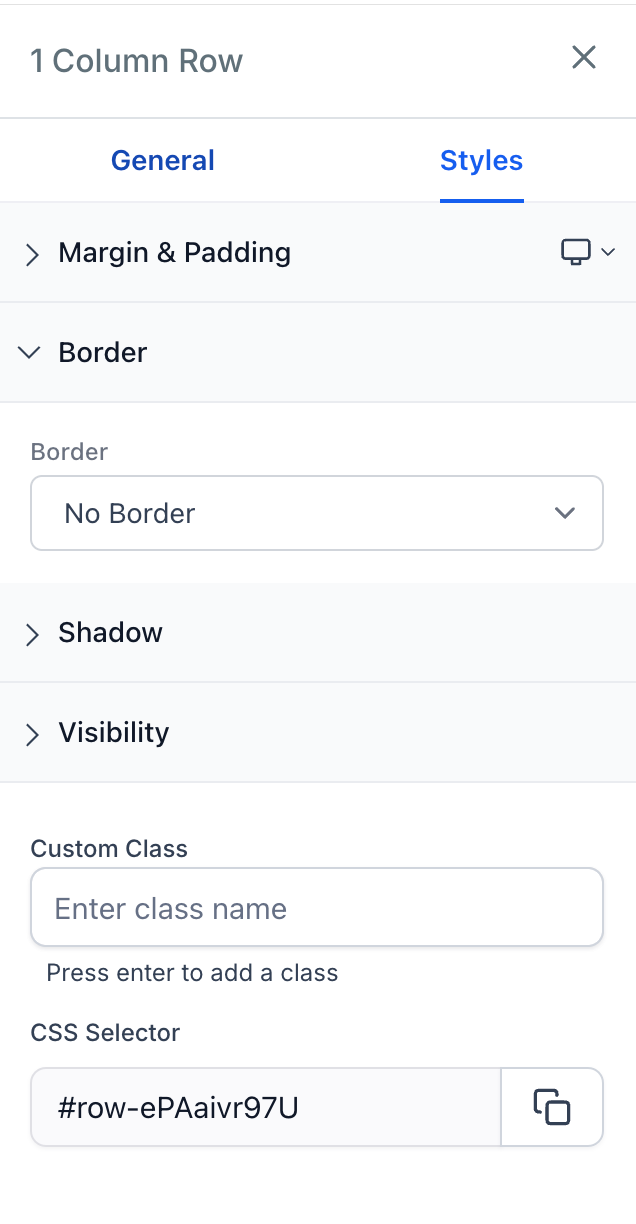Screen dimensions: 636x1224
Task: Click the 1 Column Row panel title
Action: 137,61
